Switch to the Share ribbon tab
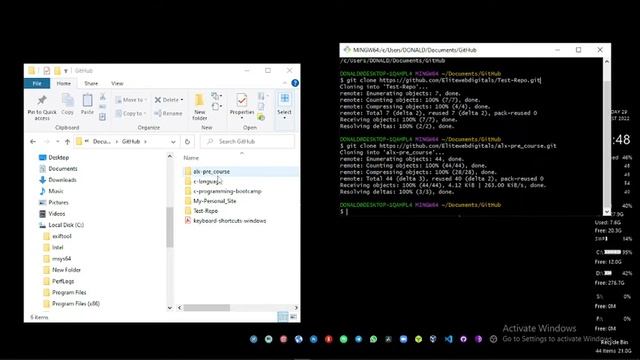The image size is (640, 360). click(91, 83)
